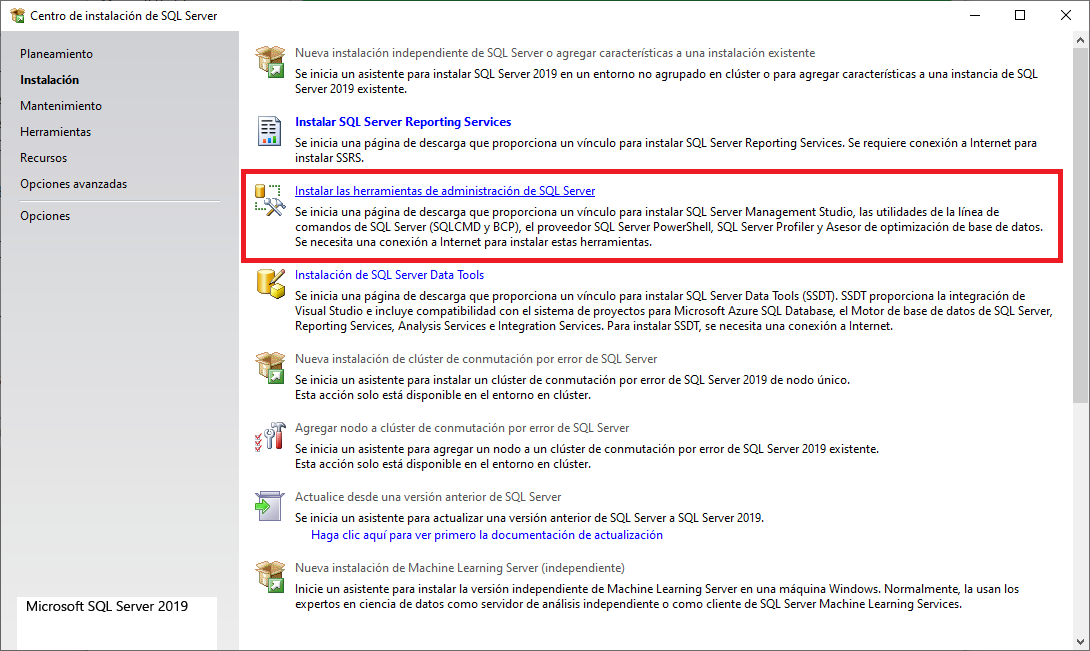
Task: Open Instalación de SQL Server Data Tools link
Action: pyautogui.click(x=389, y=275)
